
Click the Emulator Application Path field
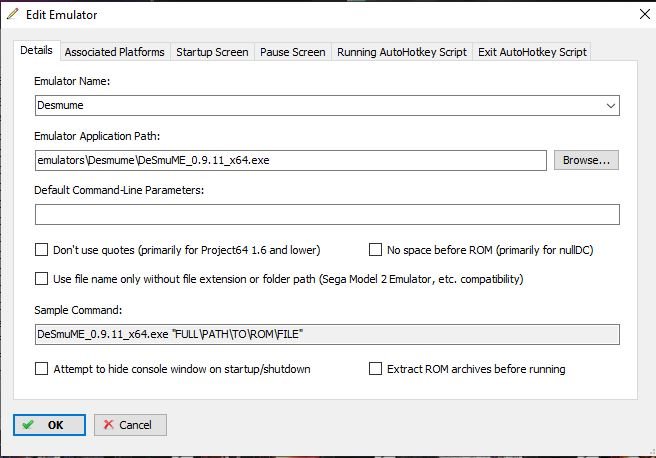[x=291, y=161]
